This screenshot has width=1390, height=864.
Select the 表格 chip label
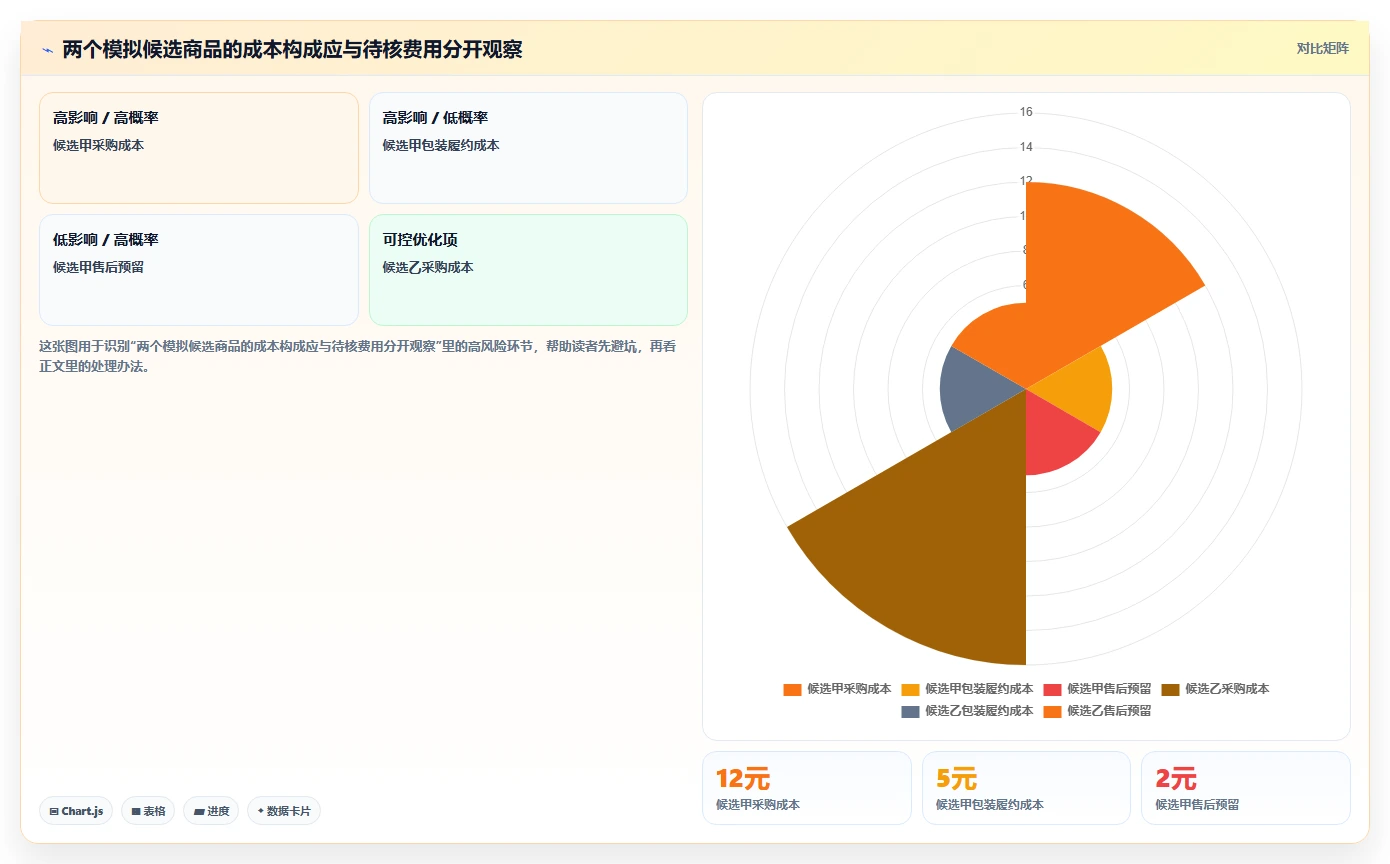point(154,811)
